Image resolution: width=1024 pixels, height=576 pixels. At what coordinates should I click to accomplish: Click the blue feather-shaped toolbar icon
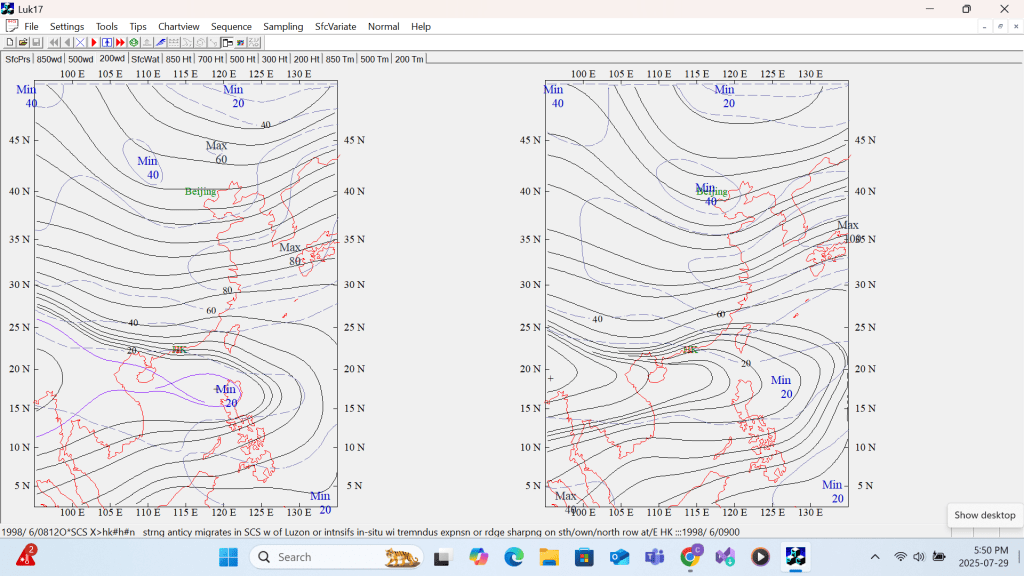coord(160,43)
